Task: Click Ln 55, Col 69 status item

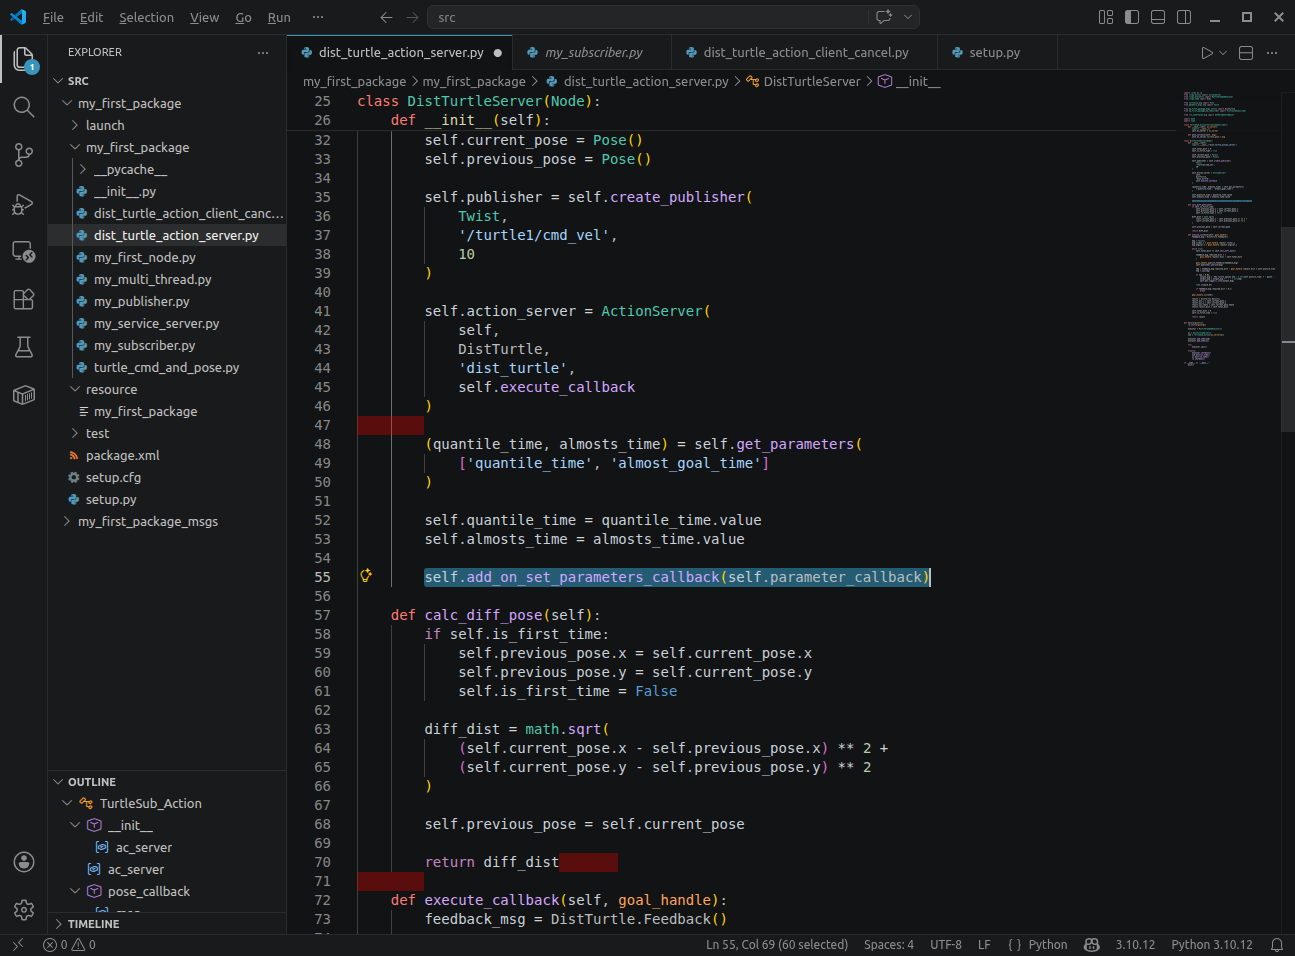Action: coord(776,945)
